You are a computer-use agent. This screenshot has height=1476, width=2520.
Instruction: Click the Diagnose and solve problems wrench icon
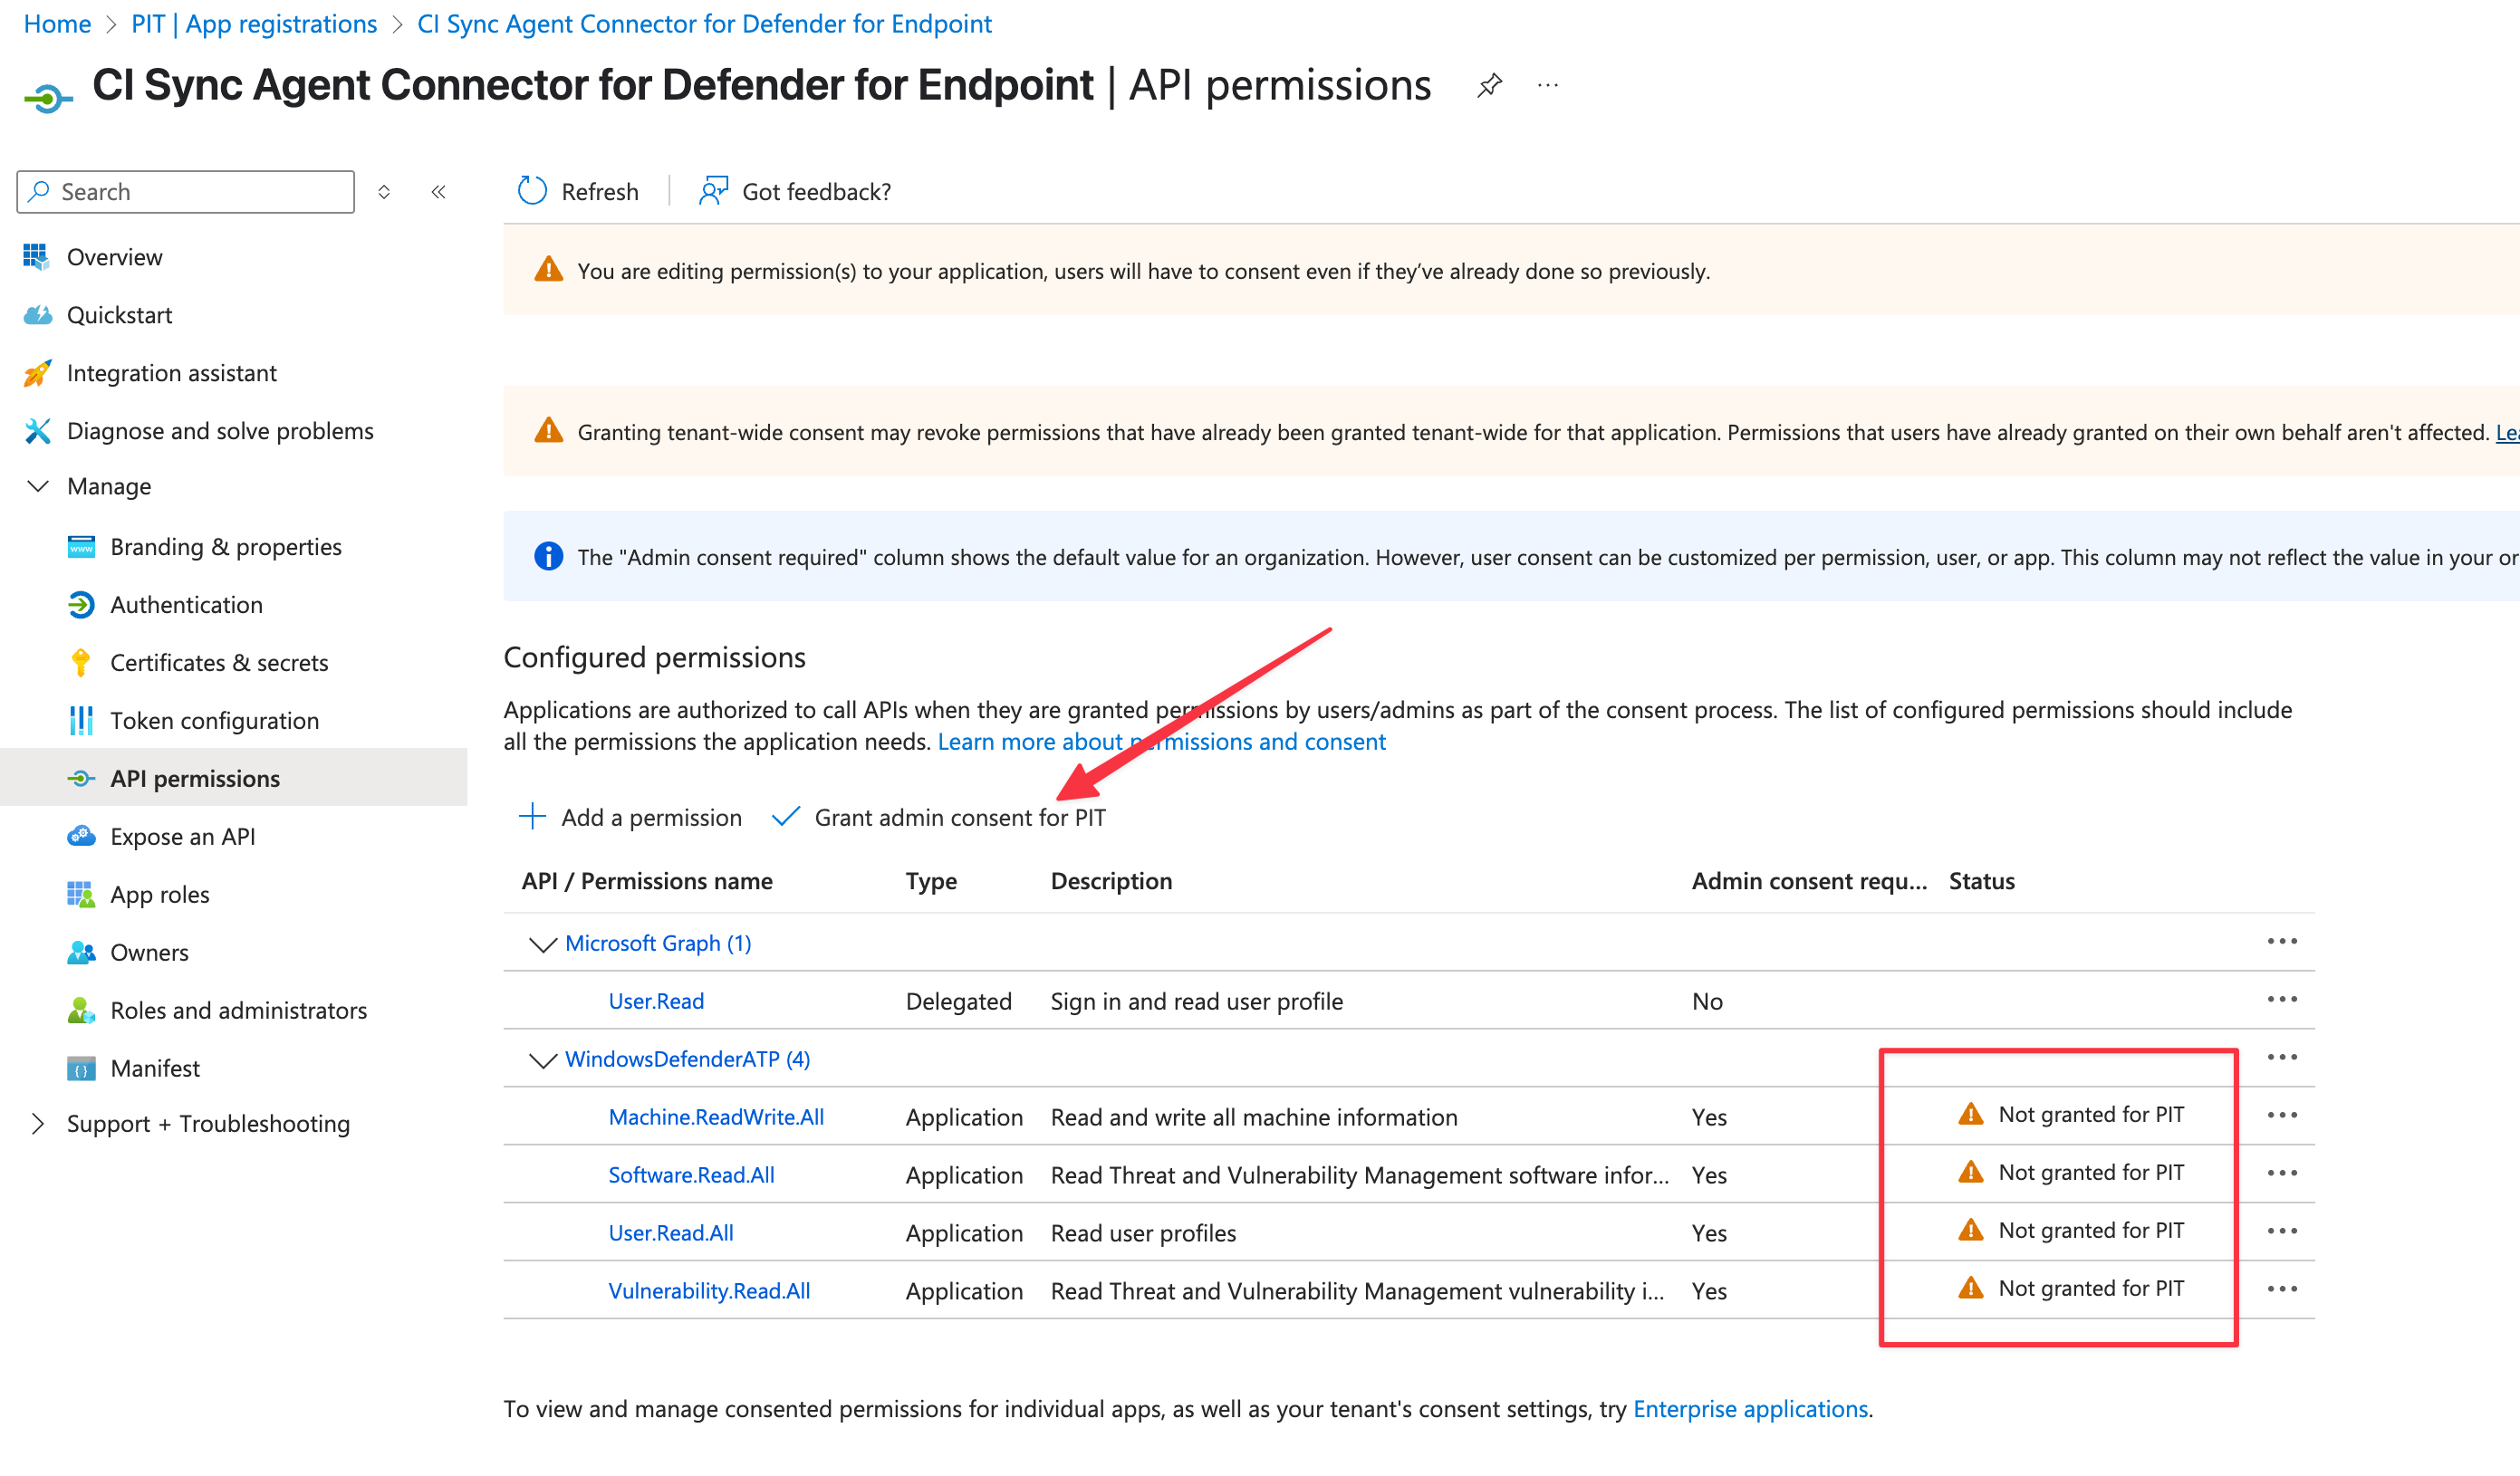(x=37, y=431)
